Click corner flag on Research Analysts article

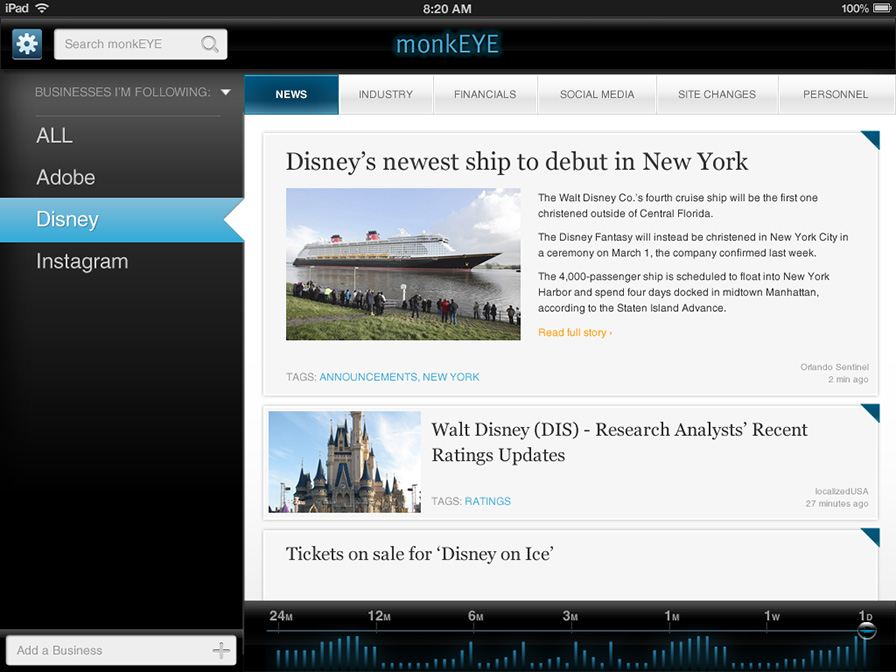[871, 412]
